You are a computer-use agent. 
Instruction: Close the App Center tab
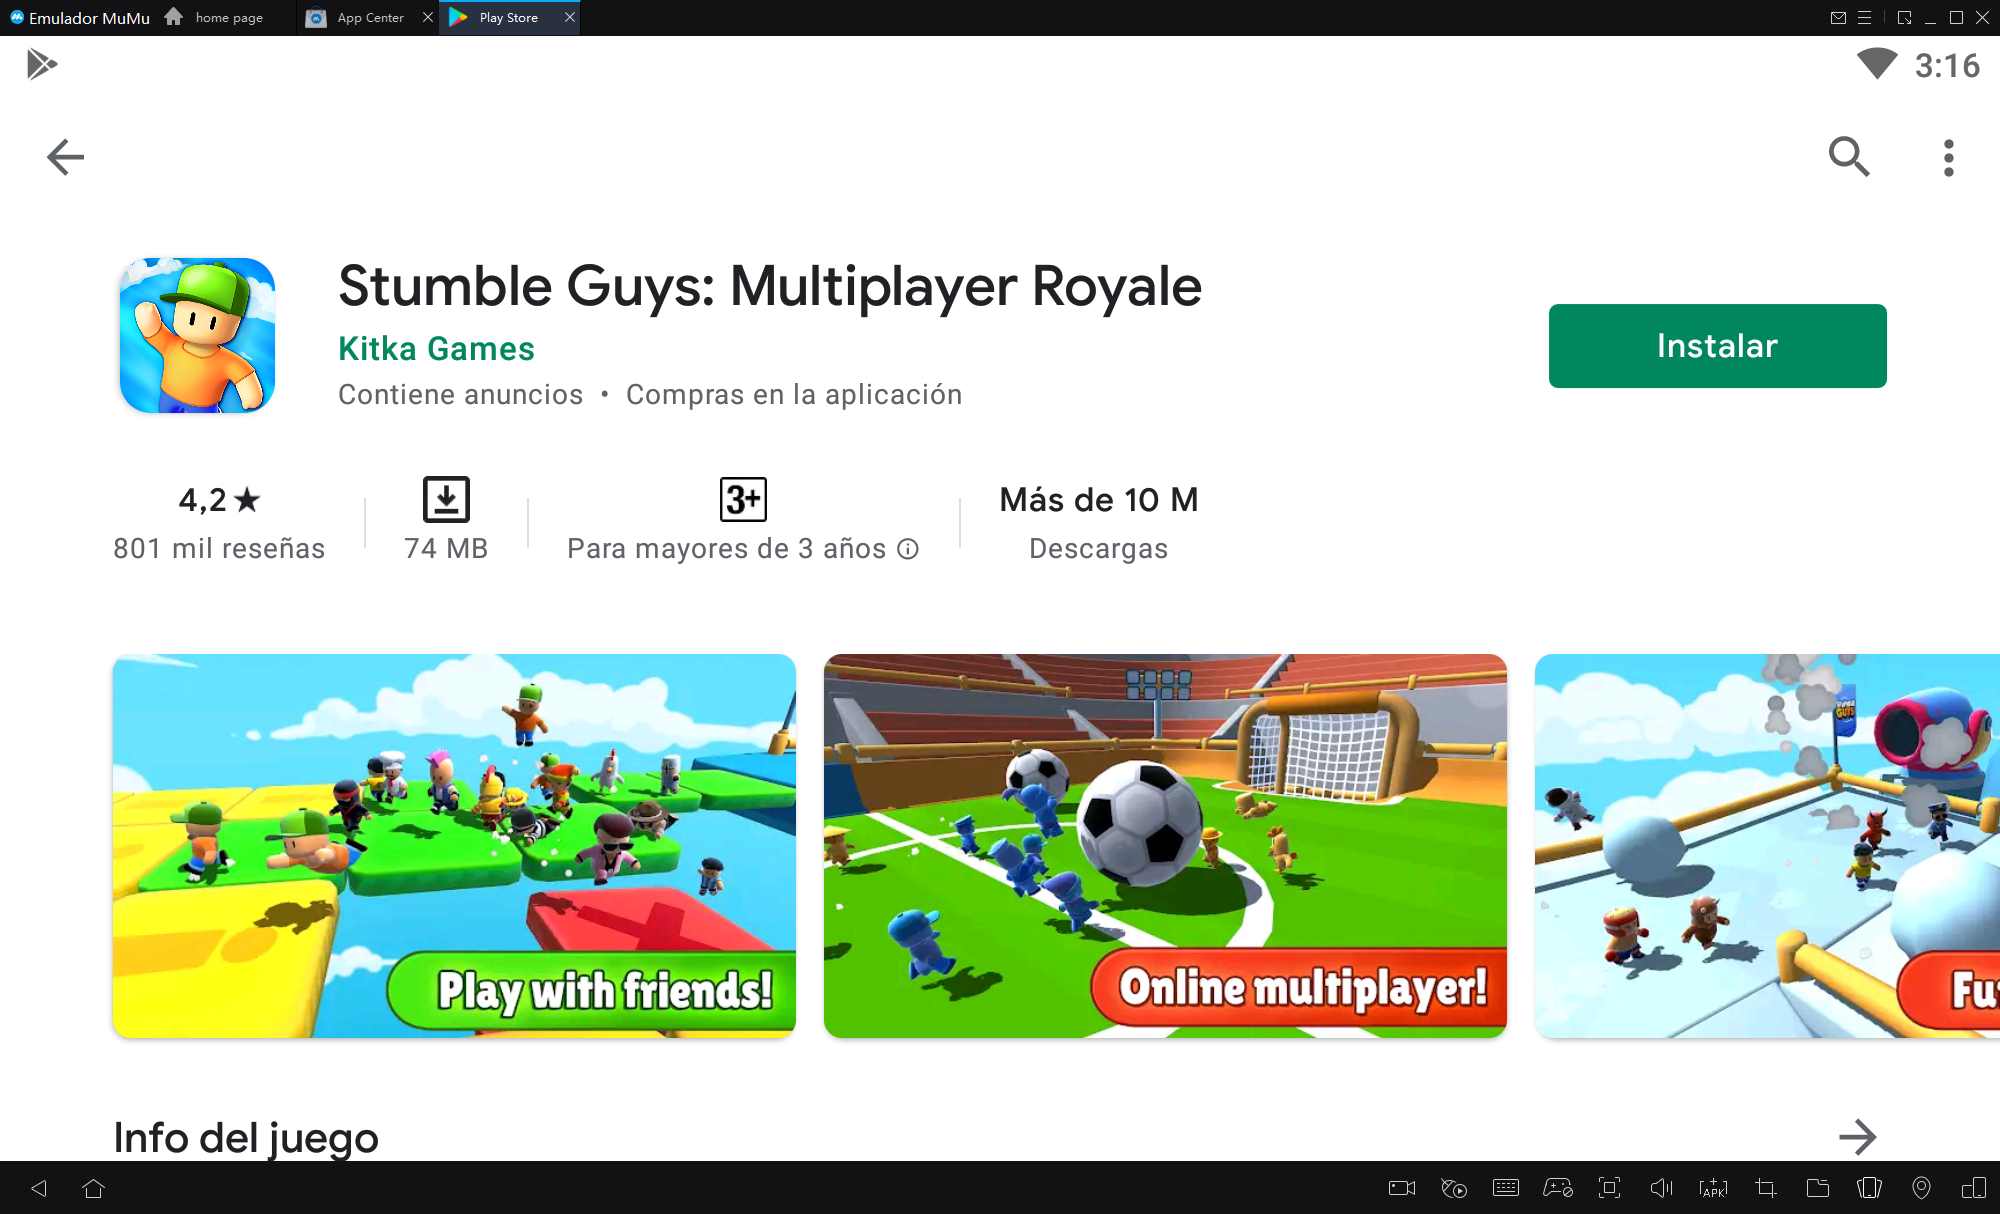click(x=428, y=17)
